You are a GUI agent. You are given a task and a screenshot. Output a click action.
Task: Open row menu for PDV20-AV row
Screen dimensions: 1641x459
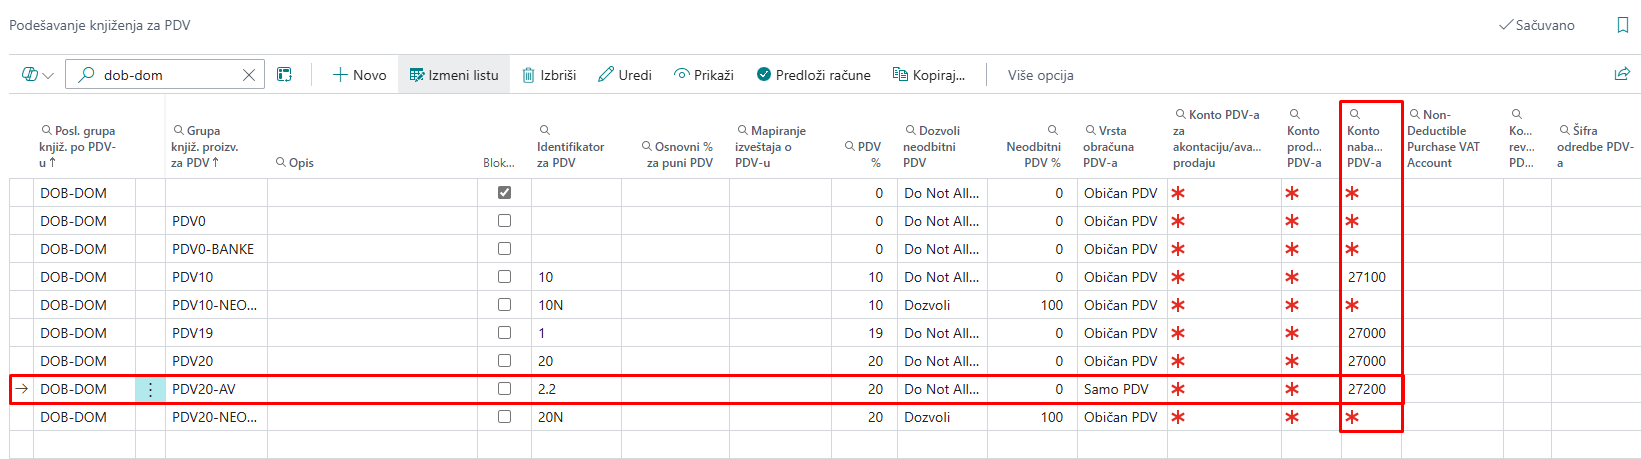point(150,390)
